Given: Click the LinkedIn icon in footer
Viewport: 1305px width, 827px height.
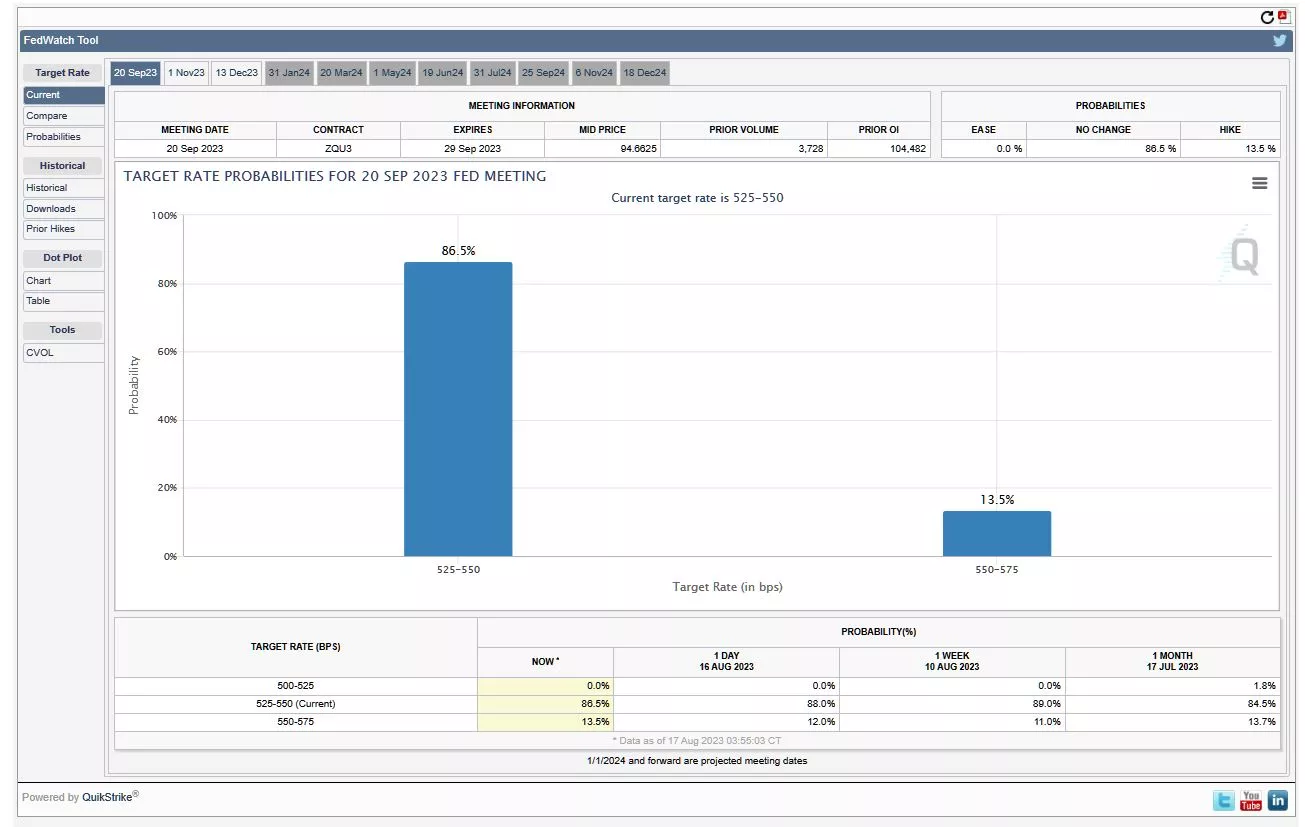Looking at the screenshot, I should point(1277,800).
